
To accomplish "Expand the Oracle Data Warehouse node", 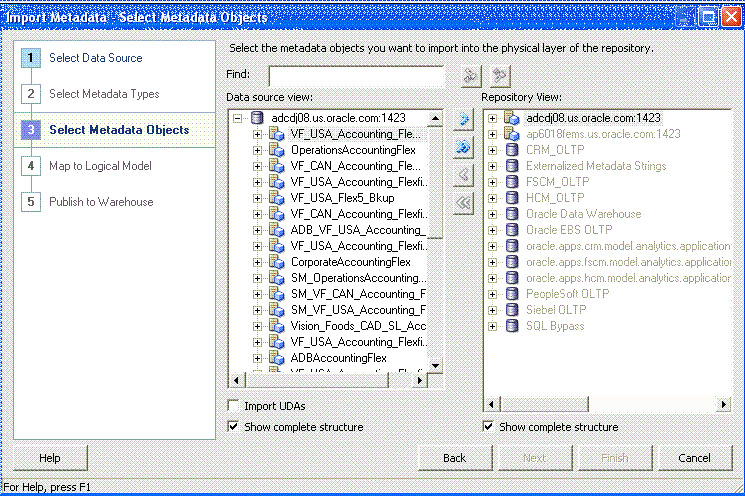I will pyautogui.click(x=493, y=215).
